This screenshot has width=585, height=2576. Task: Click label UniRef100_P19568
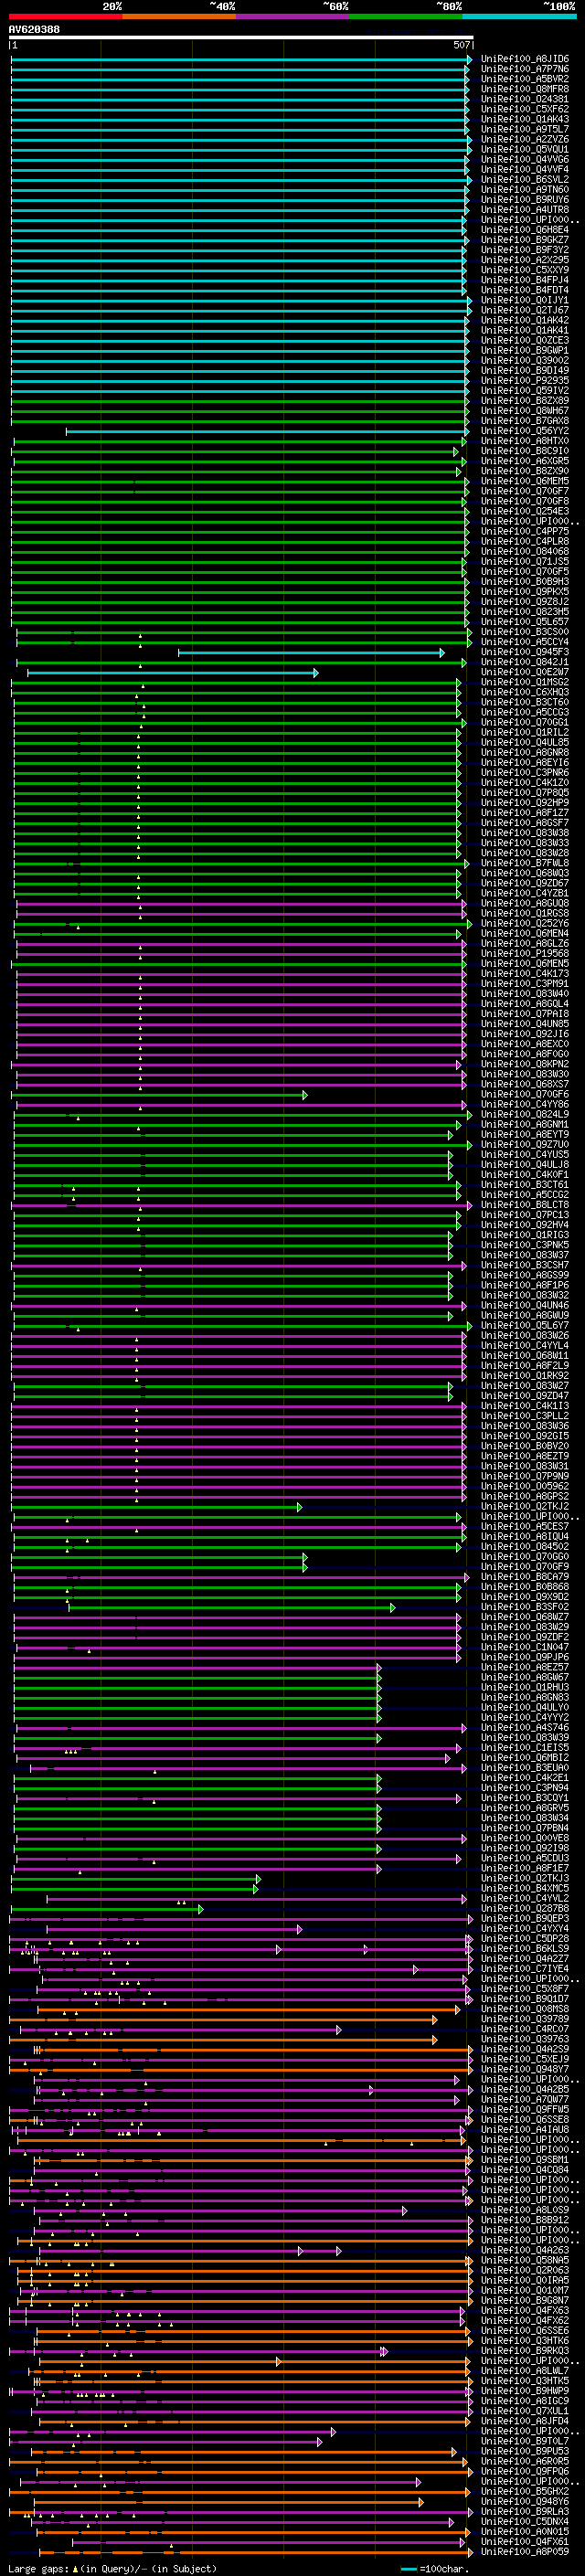[x=525, y=953]
